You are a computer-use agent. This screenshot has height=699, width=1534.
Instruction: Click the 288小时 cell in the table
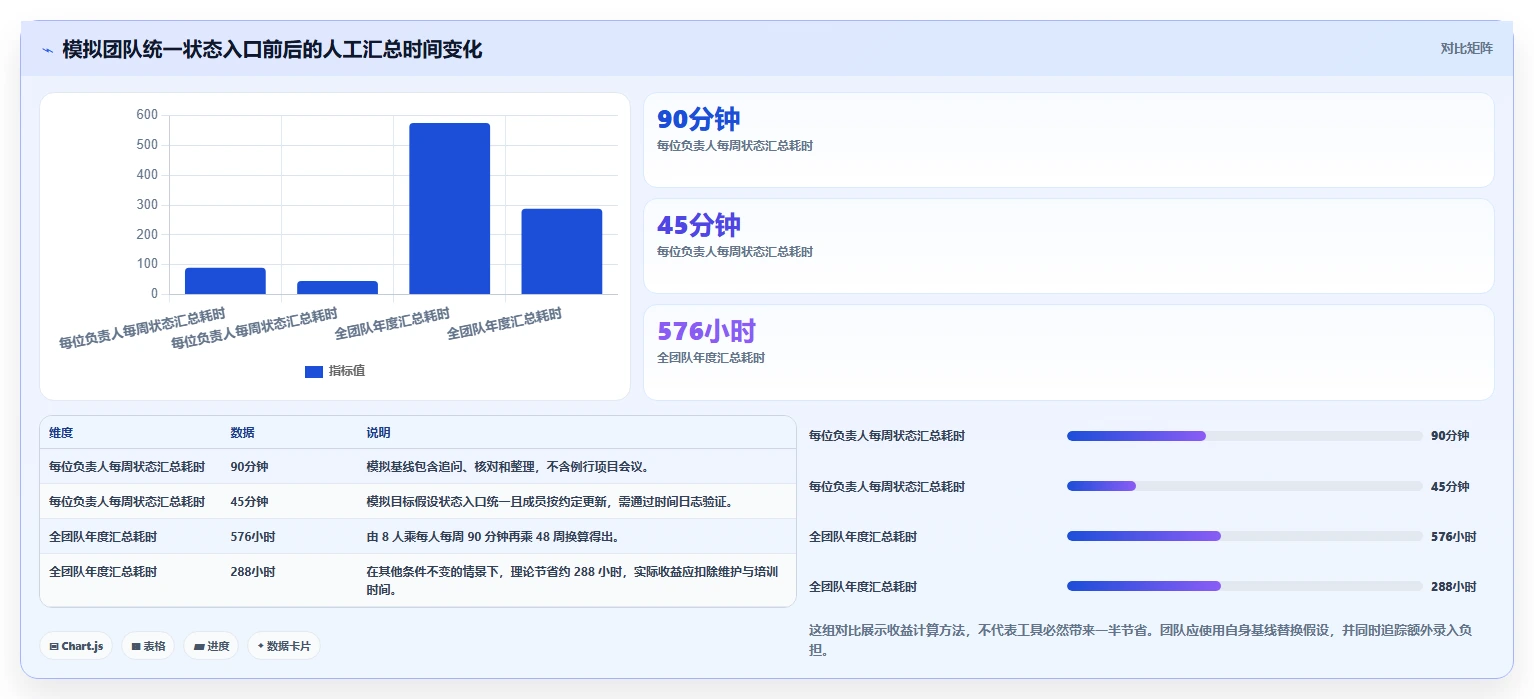pyautogui.click(x=252, y=572)
